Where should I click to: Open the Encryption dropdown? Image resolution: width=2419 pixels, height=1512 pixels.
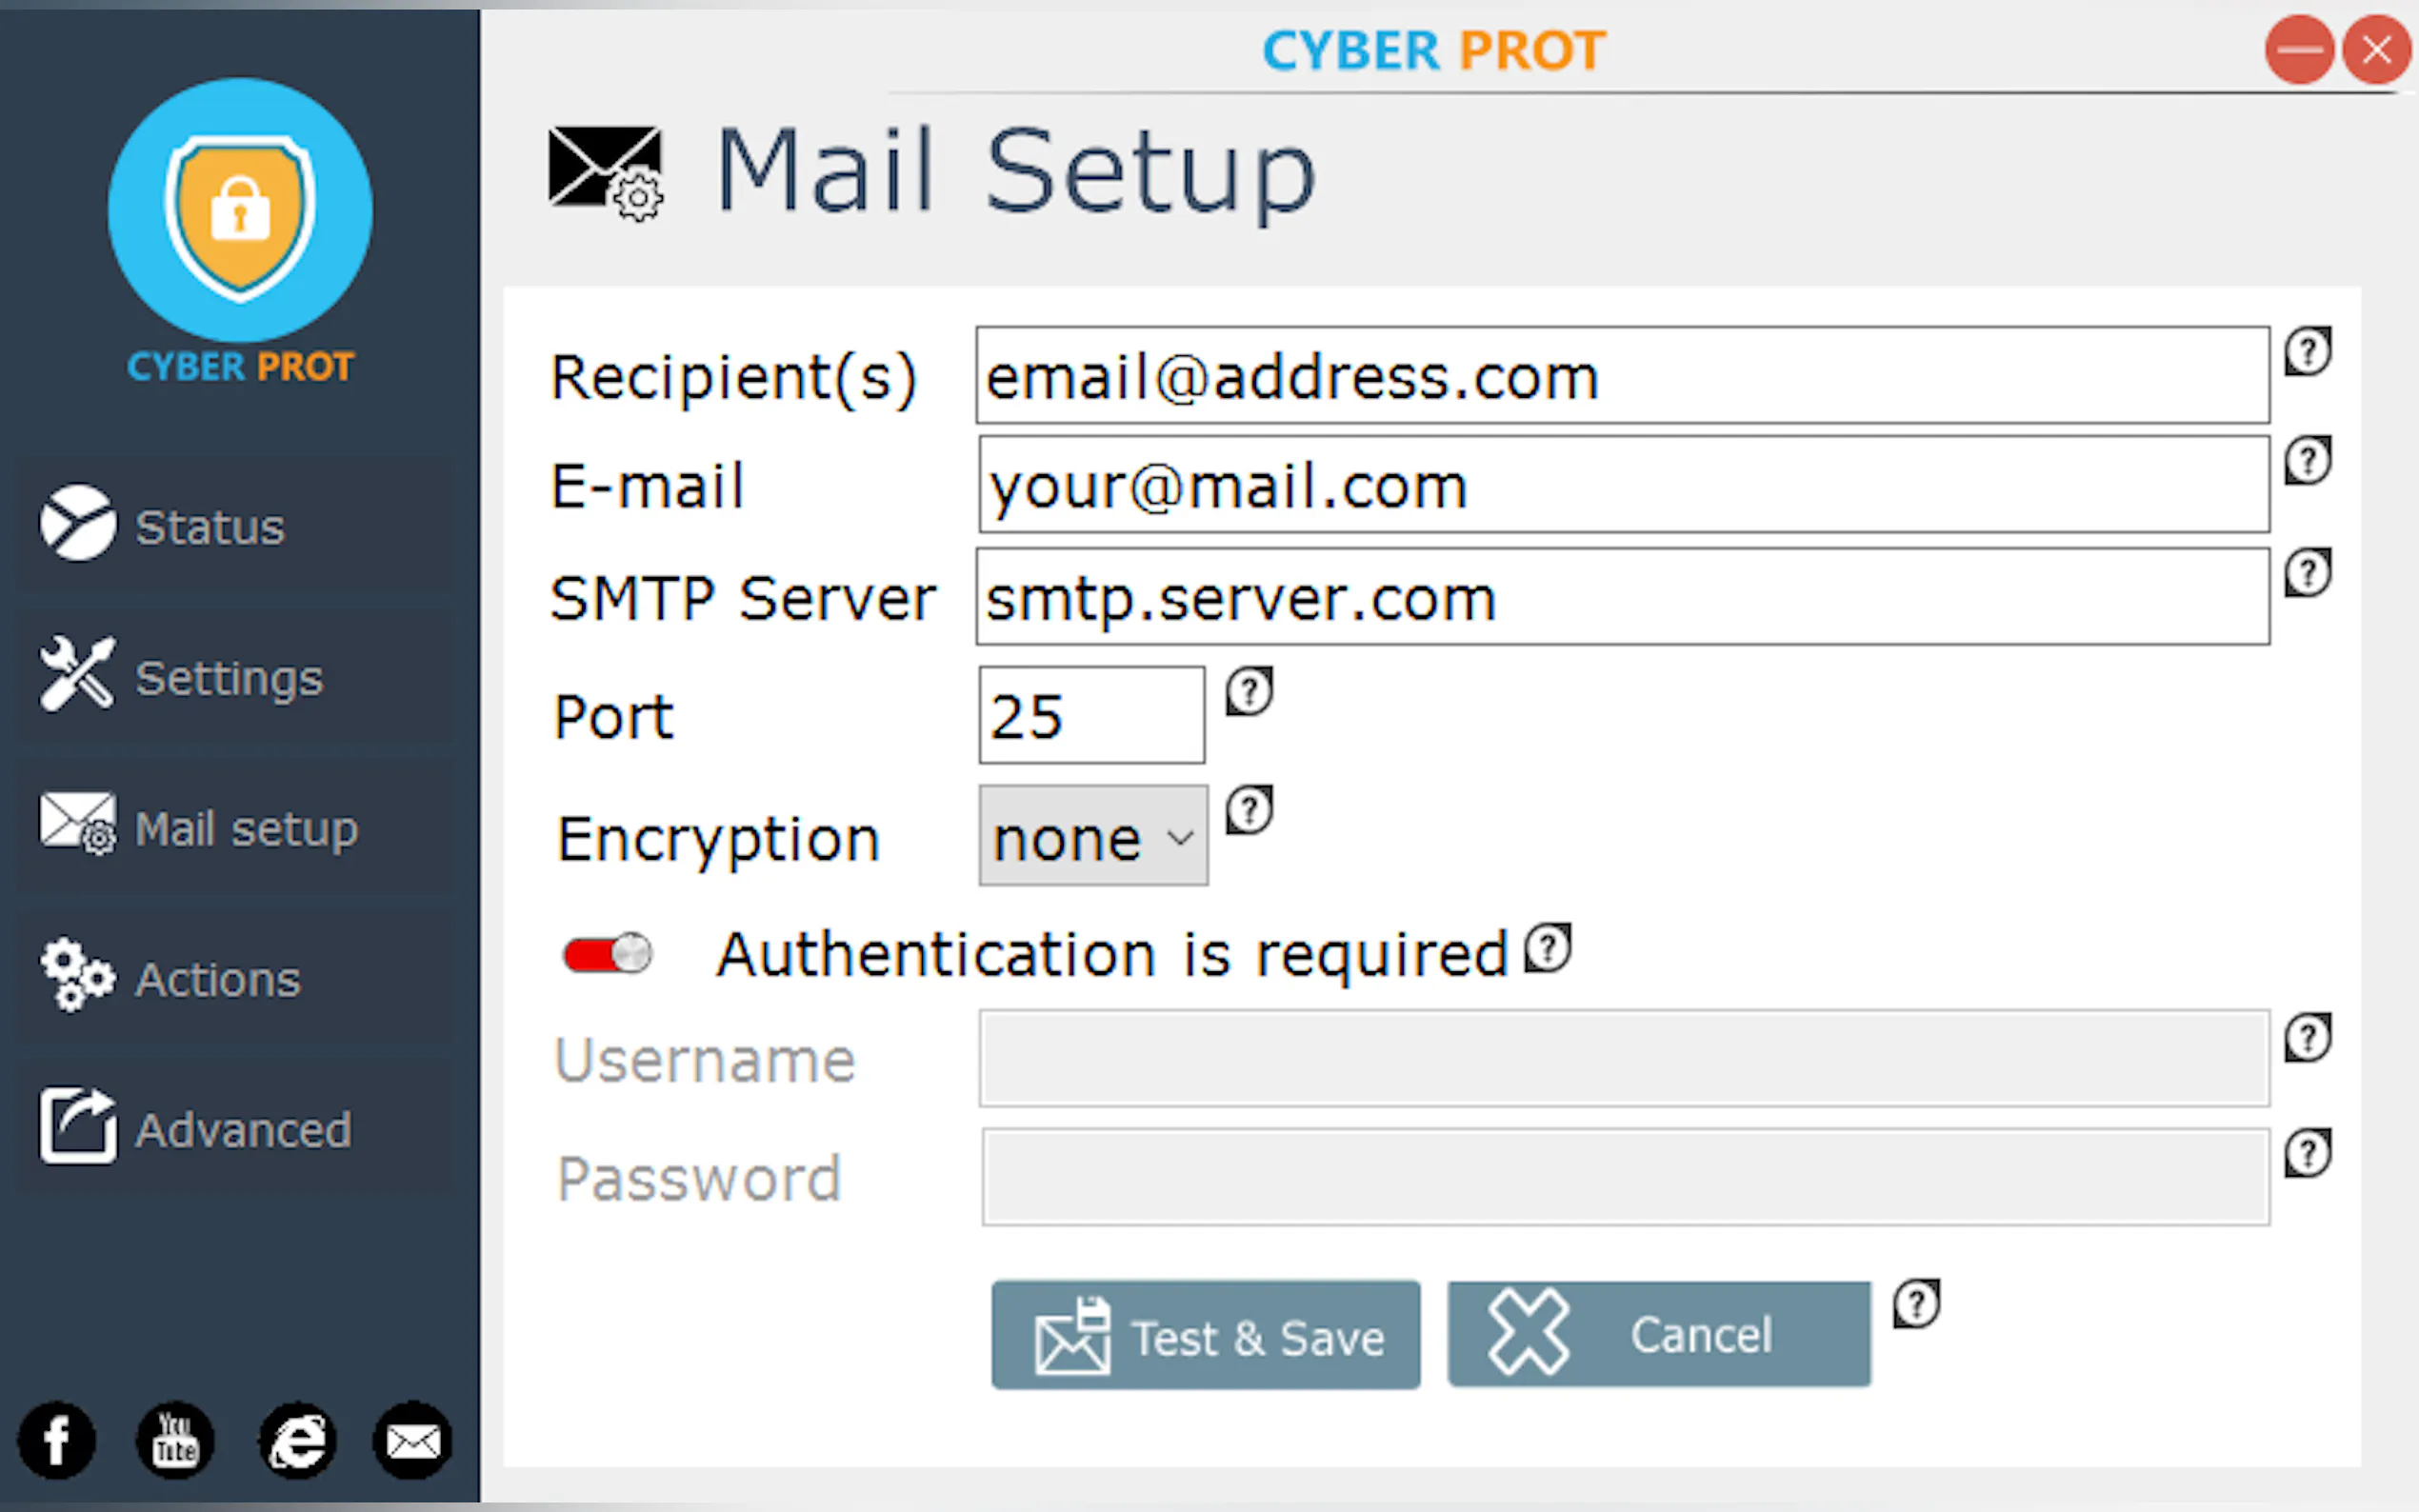click(x=1093, y=836)
